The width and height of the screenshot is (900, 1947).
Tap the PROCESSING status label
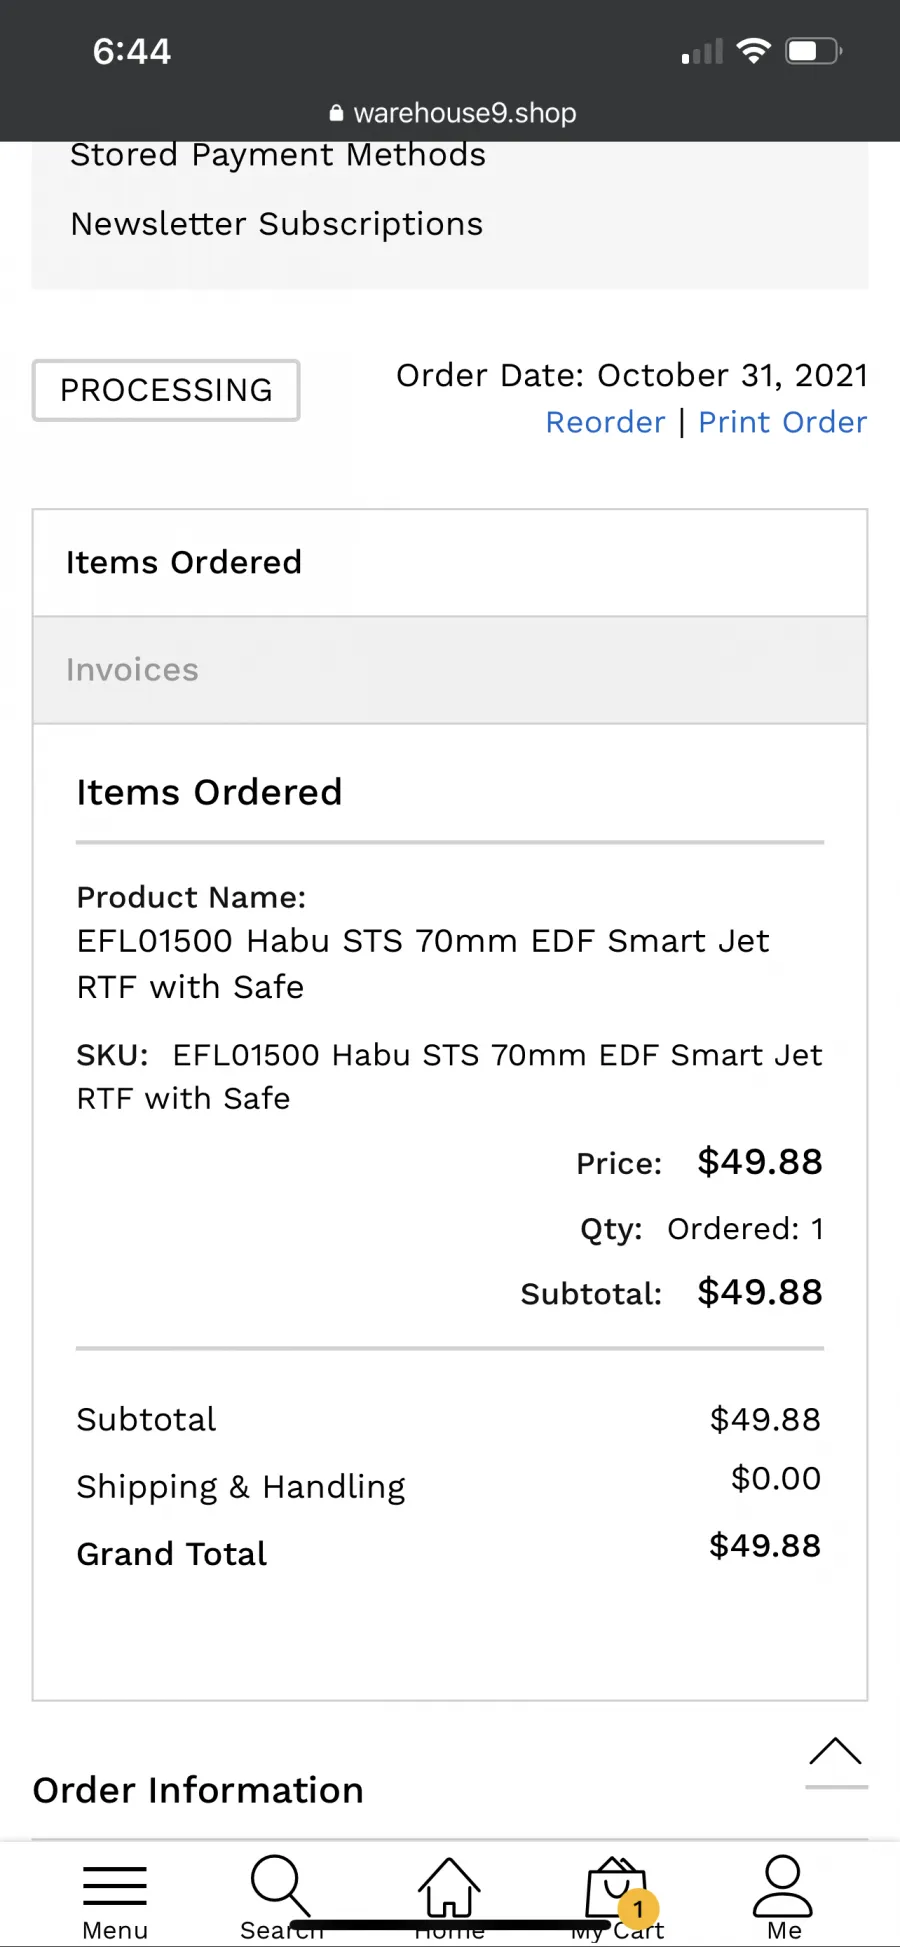(x=166, y=390)
